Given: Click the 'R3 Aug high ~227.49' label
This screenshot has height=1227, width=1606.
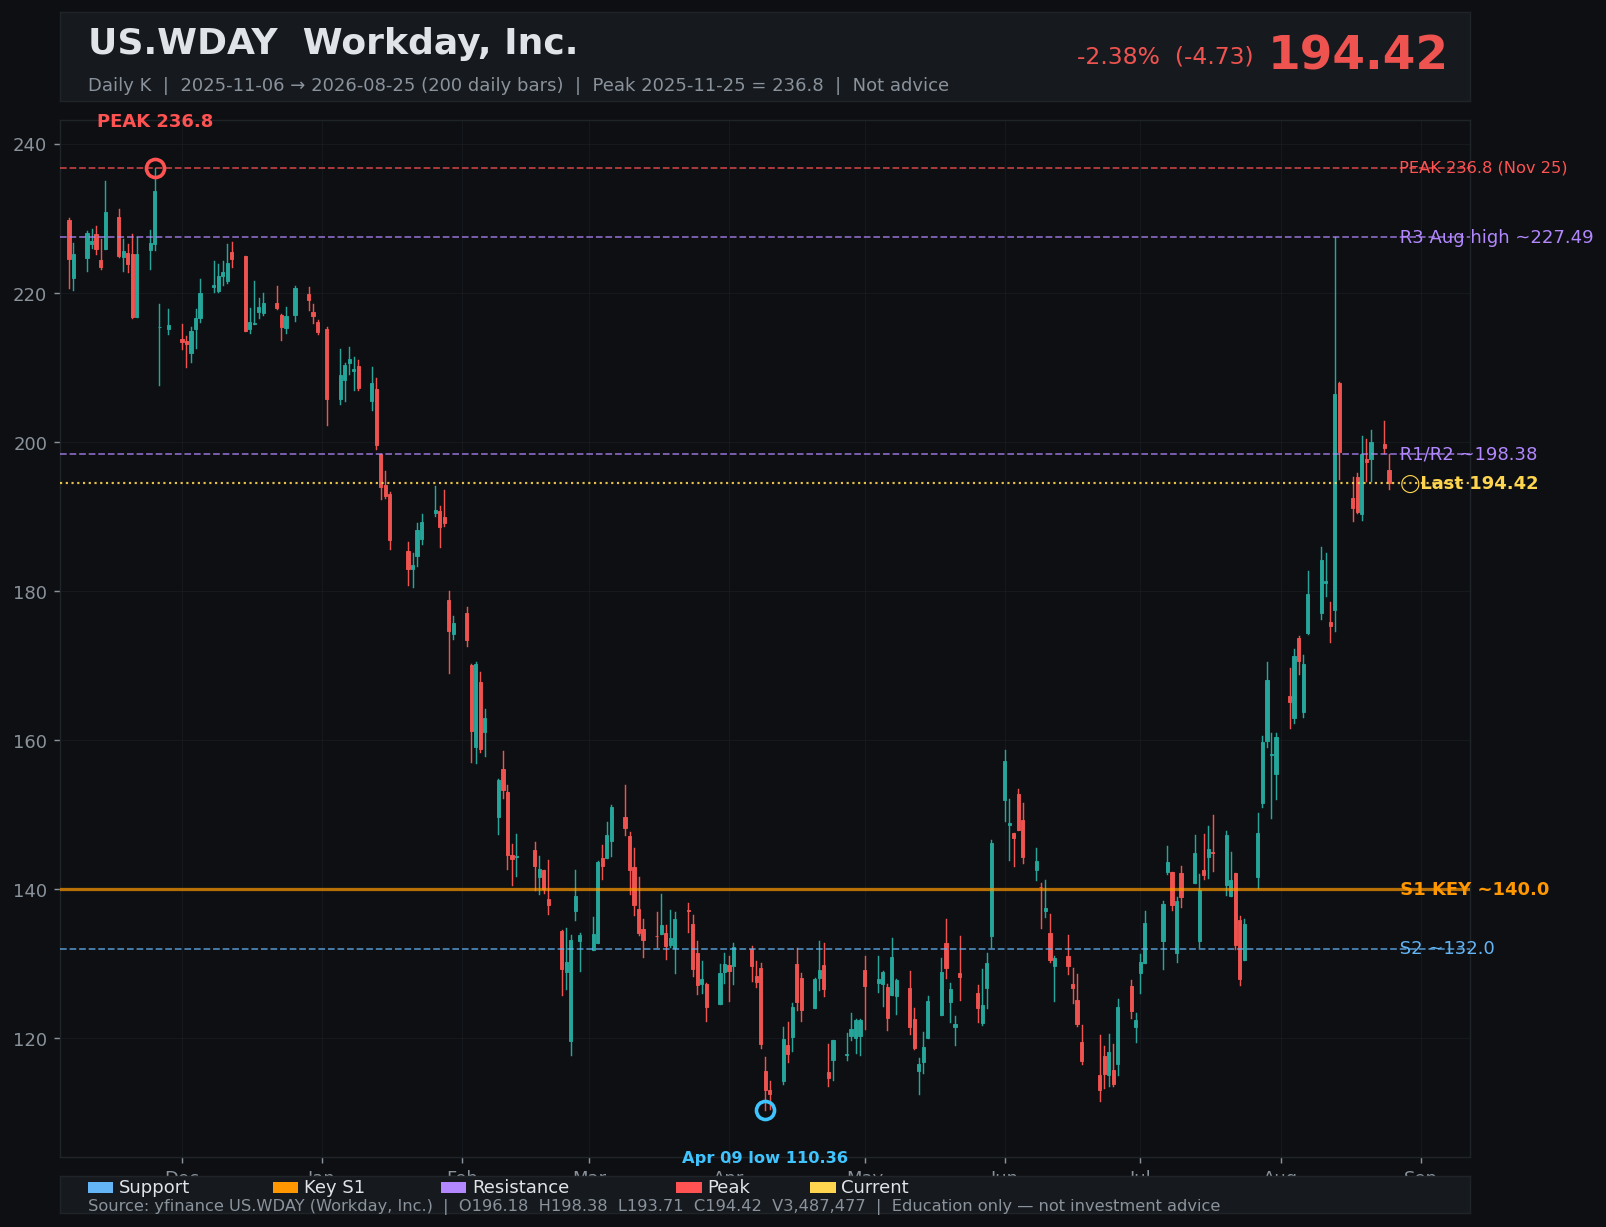Looking at the screenshot, I should coord(1496,237).
